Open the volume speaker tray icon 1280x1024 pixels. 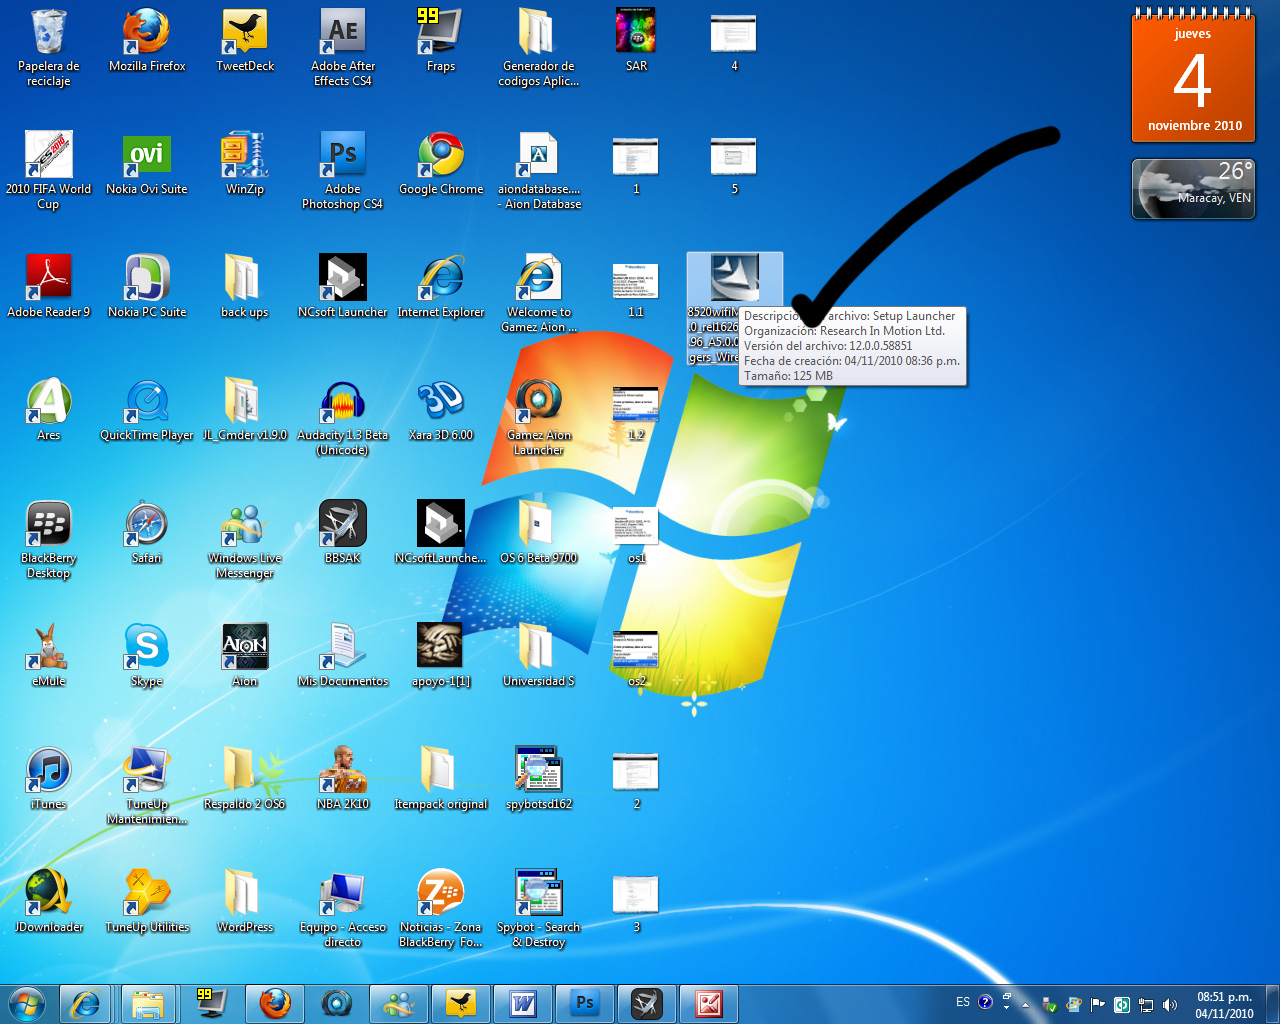click(x=1169, y=1004)
